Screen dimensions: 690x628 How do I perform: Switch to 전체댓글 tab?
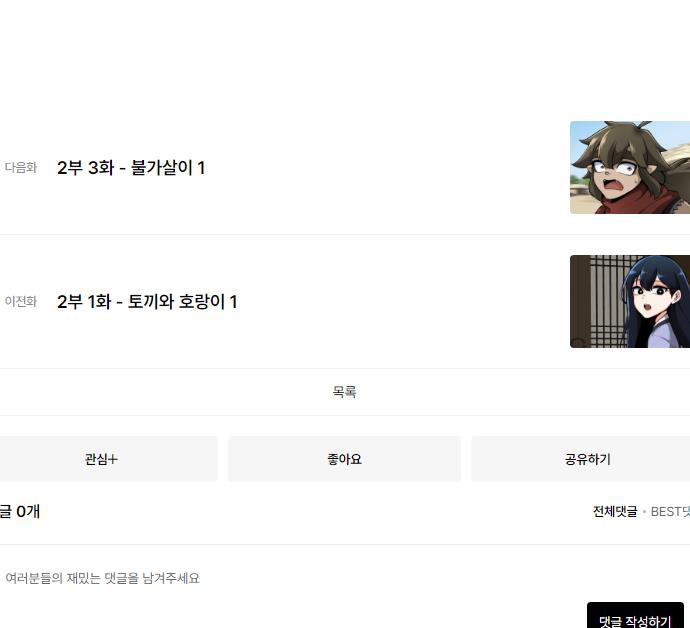(x=615, y=511)
